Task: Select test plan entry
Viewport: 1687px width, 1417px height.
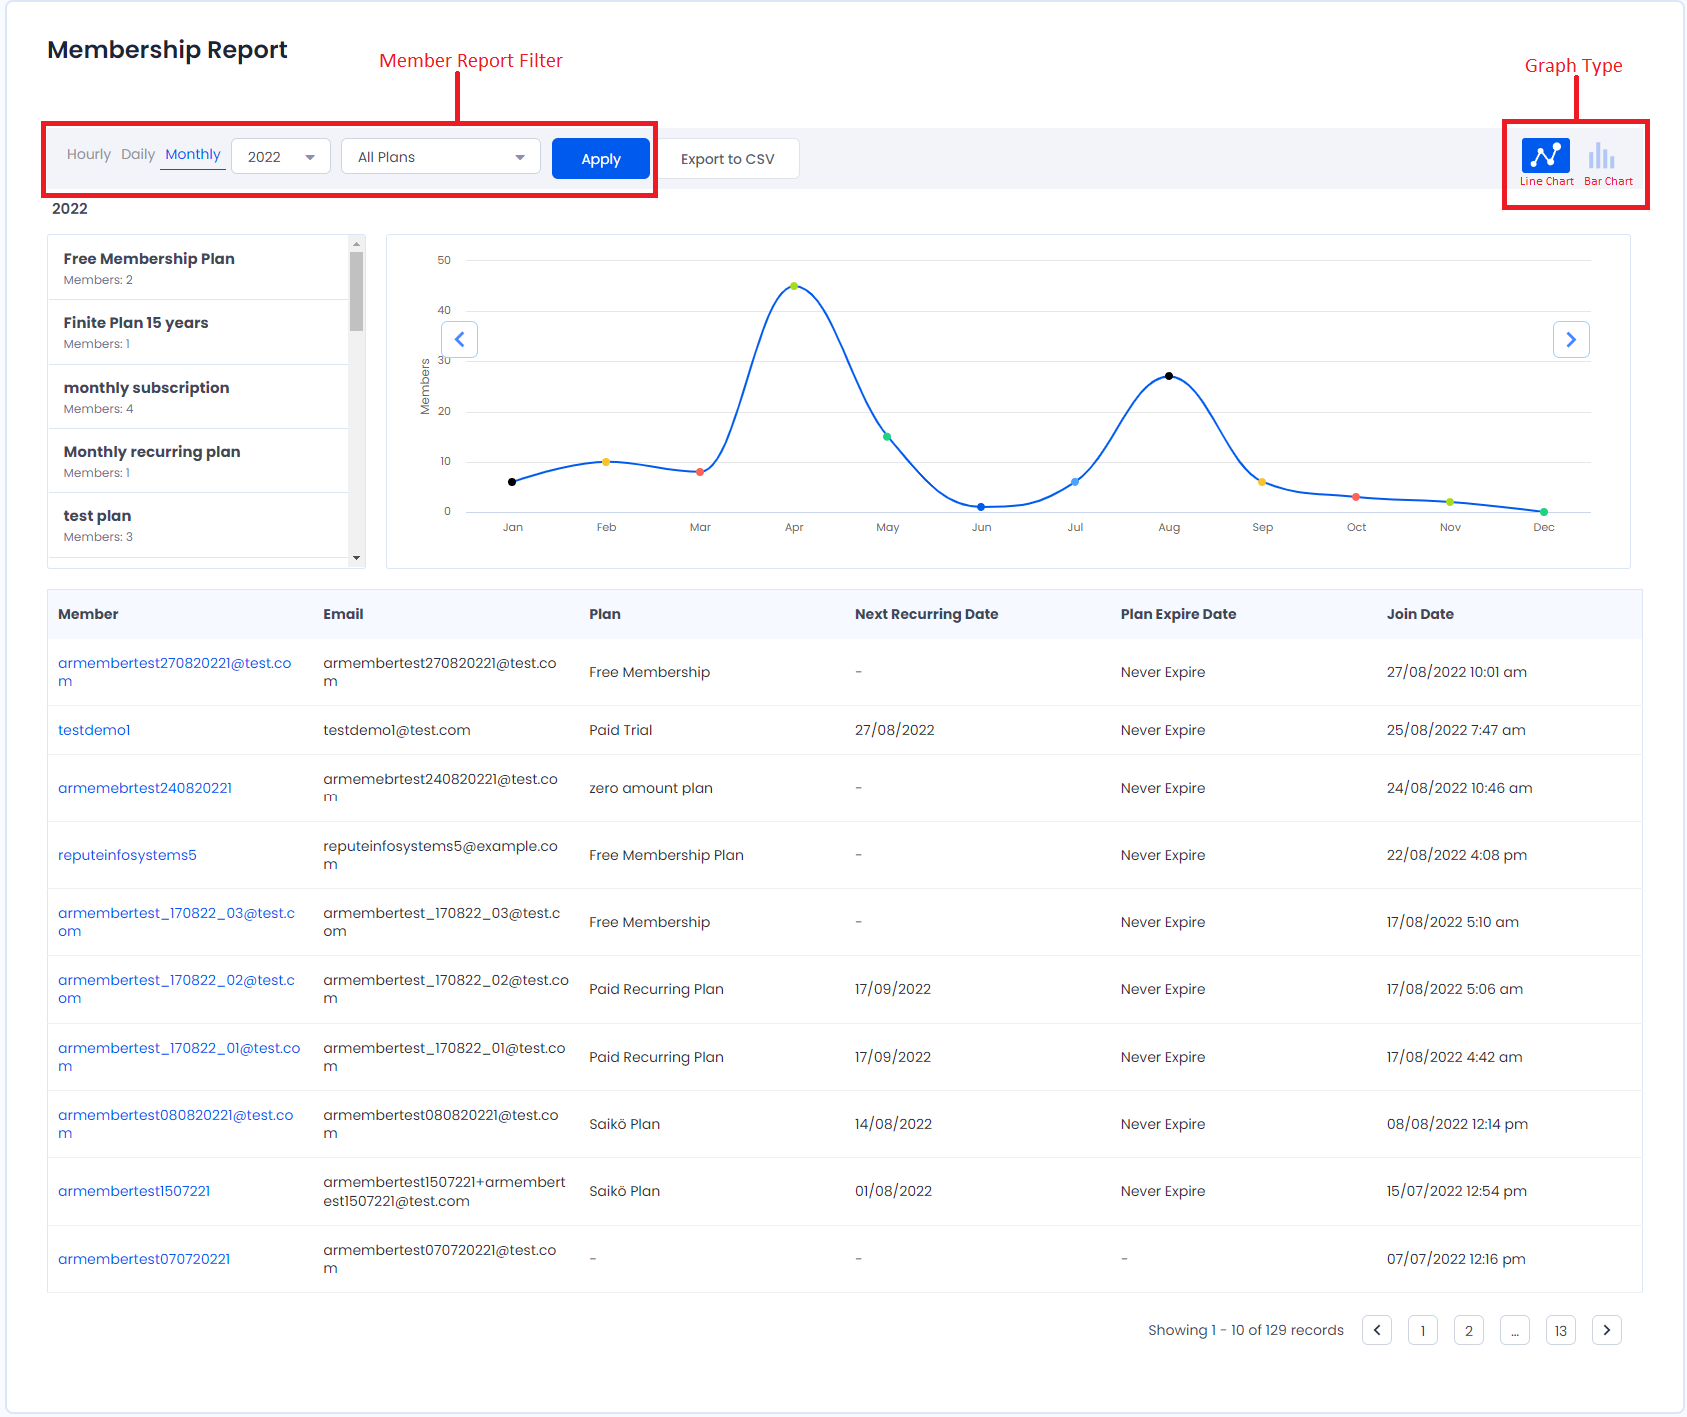Action: click(198, 525)
